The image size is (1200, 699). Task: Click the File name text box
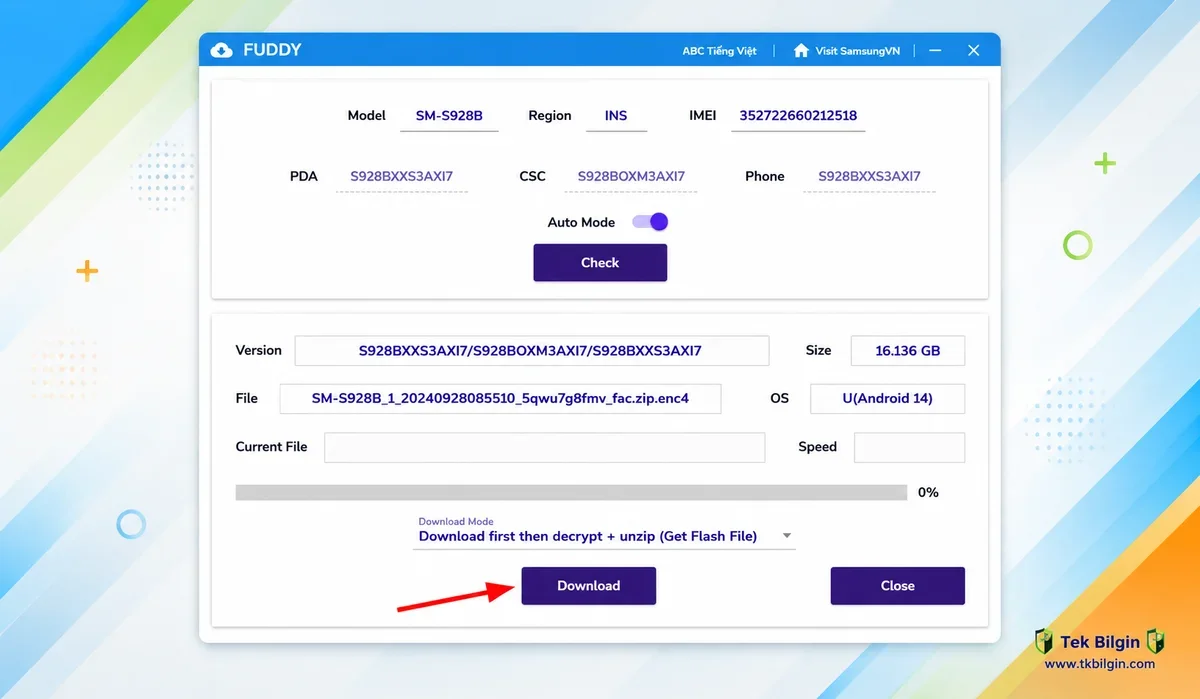pos(500,398)
